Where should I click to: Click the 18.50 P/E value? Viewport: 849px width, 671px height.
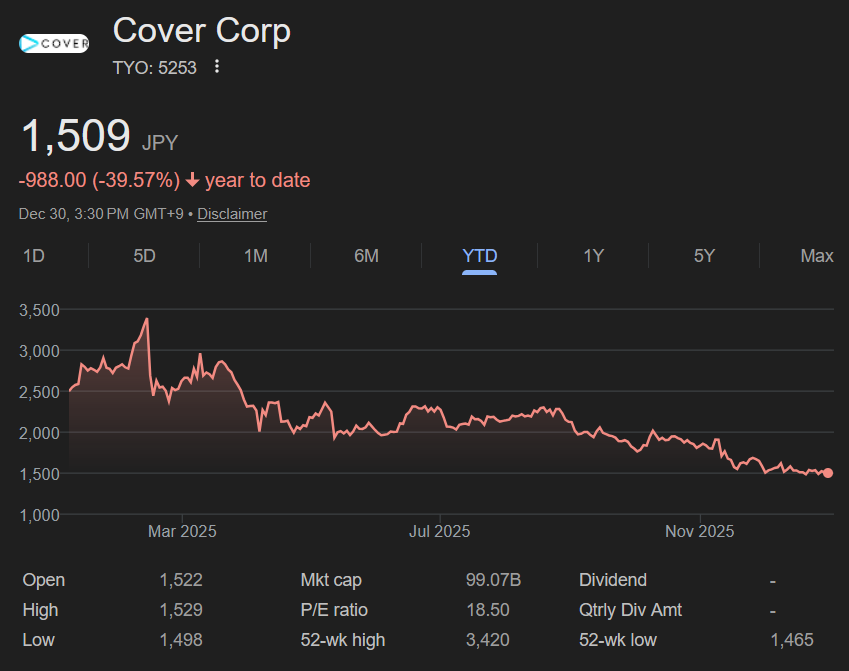click(488, 610)
